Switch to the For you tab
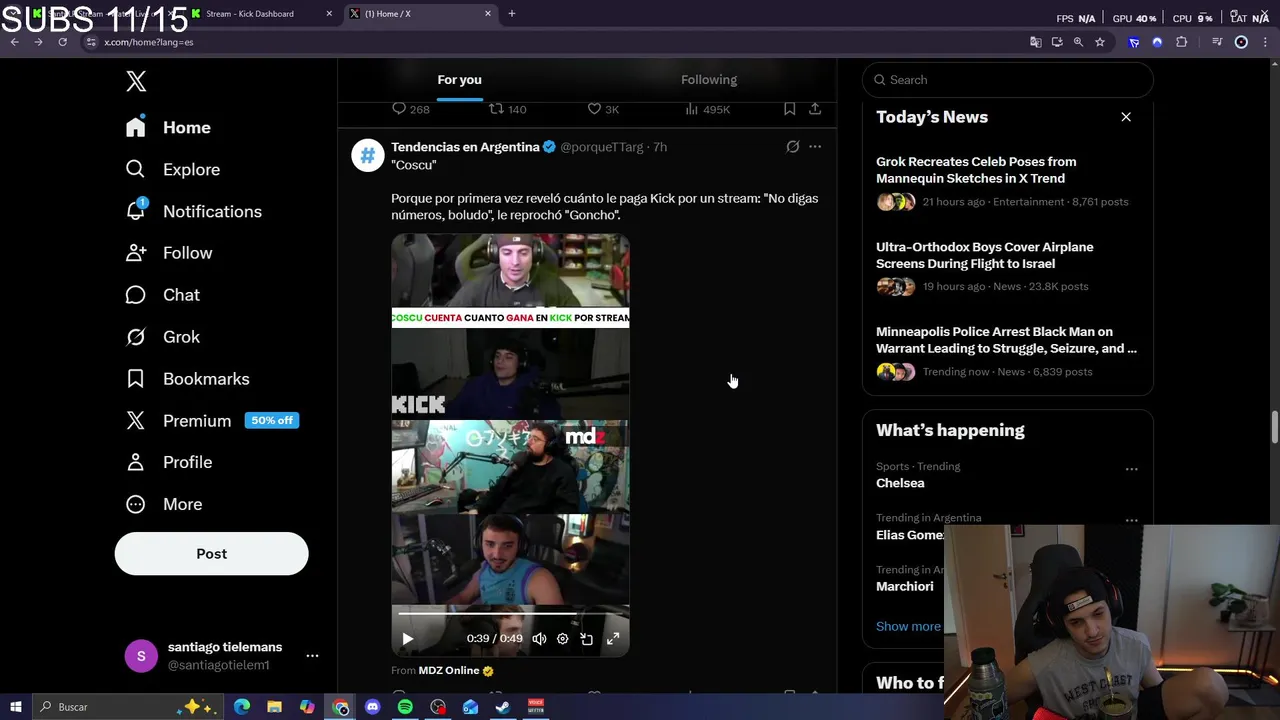This screenshot has width=1280, height=720. coord(459,80)
